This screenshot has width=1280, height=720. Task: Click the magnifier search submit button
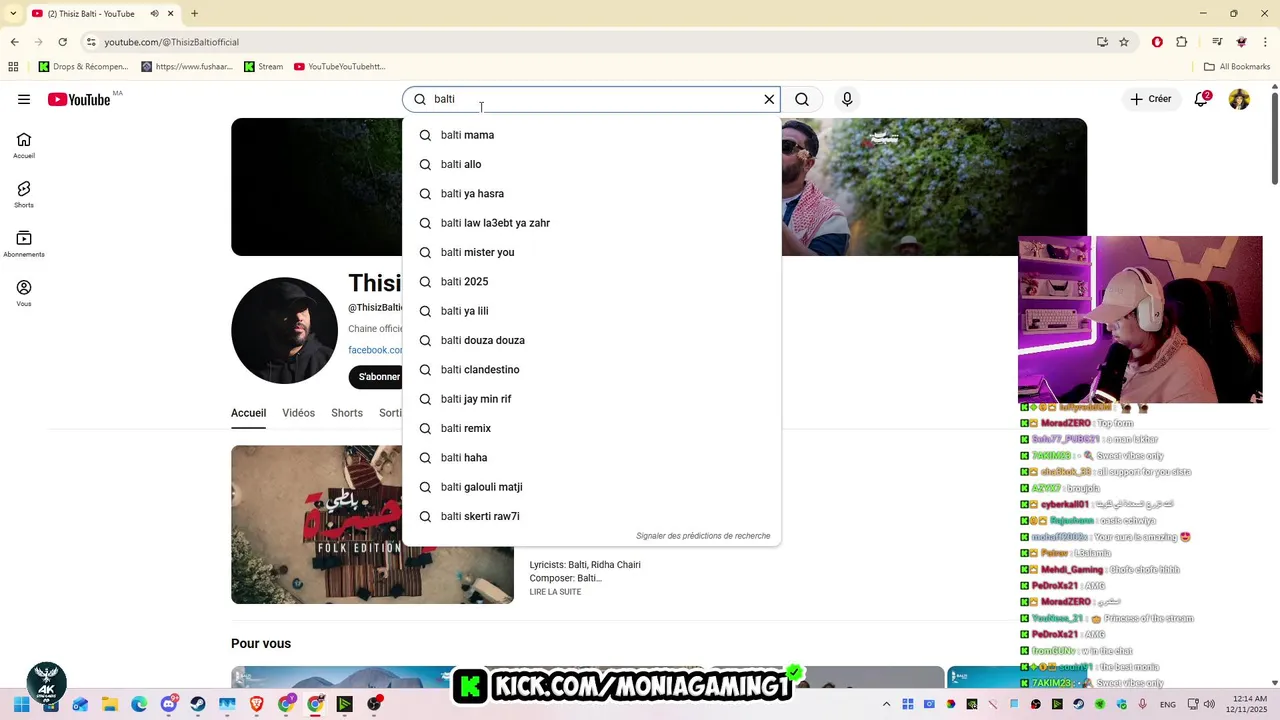[x=802, y=99]
